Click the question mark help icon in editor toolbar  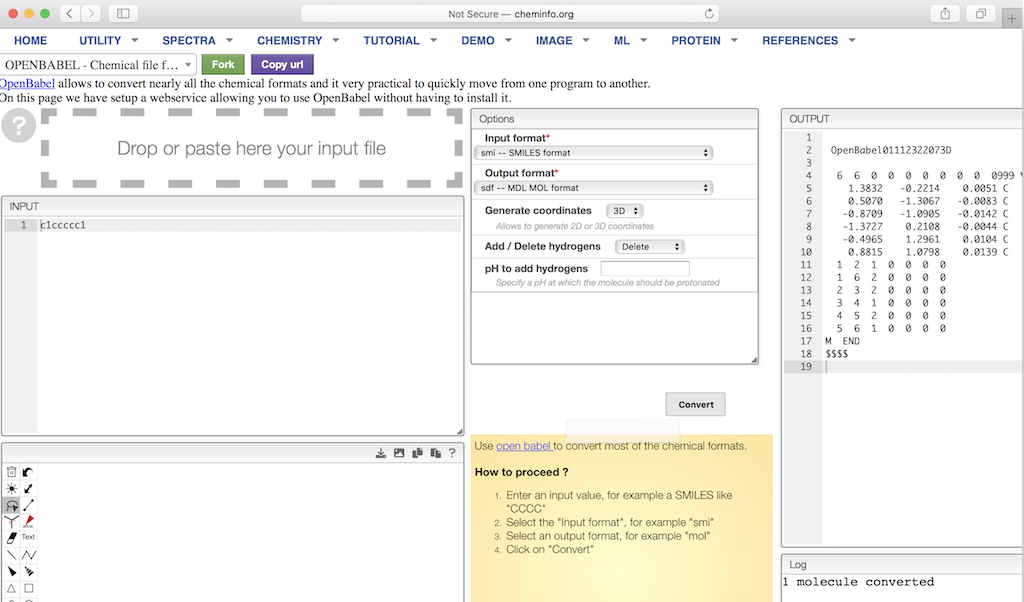point(452,453)
